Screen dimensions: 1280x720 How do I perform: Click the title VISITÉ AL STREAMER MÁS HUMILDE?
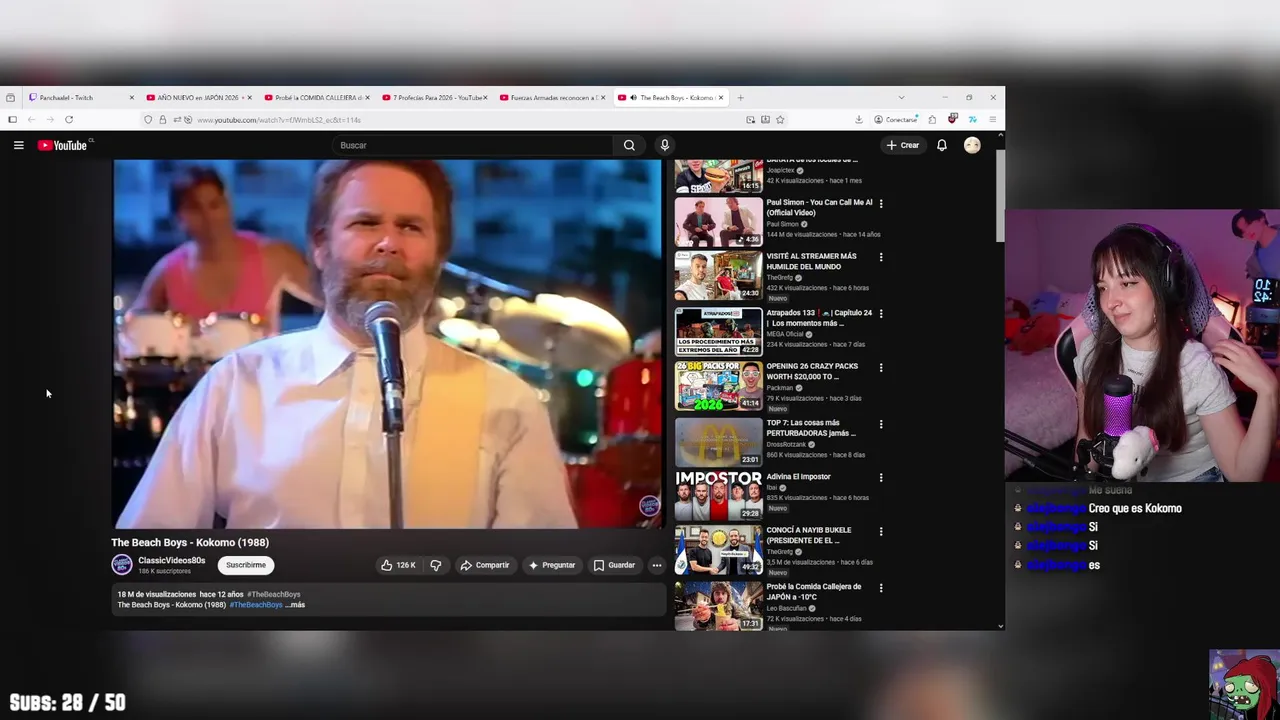[811, 261]
